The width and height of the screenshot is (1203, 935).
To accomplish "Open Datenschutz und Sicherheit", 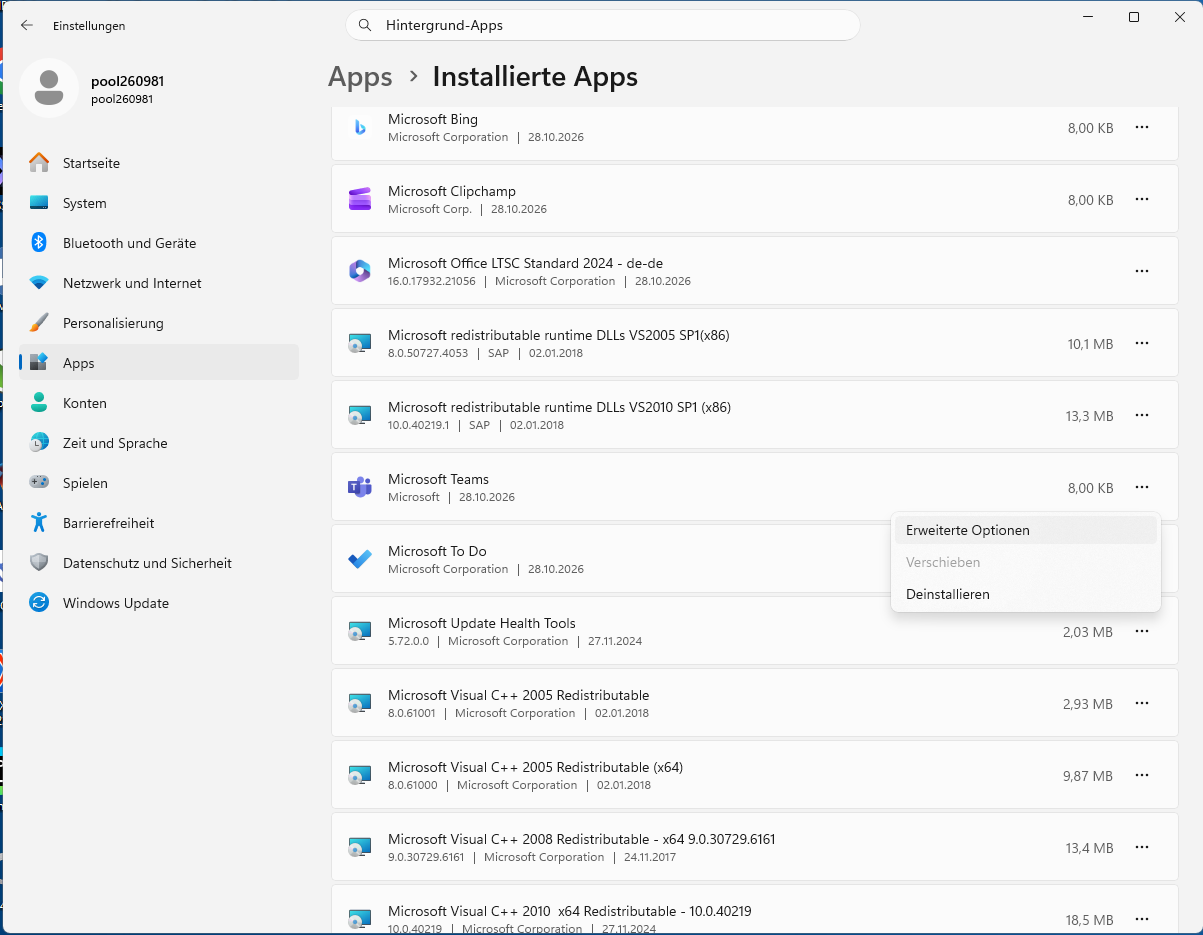I will coord(159,563).
